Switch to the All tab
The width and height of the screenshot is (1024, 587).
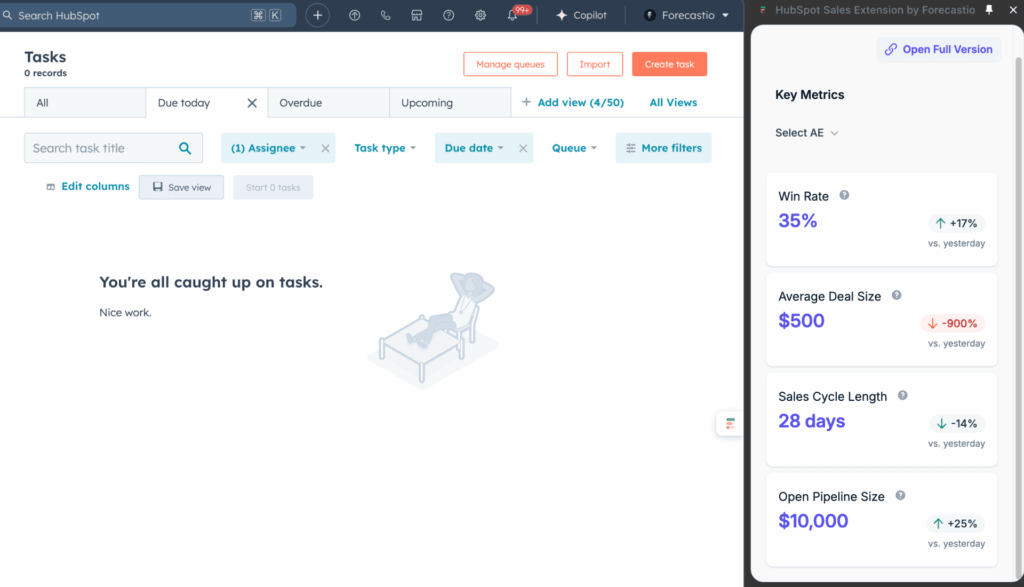click(x=85, y=103)
